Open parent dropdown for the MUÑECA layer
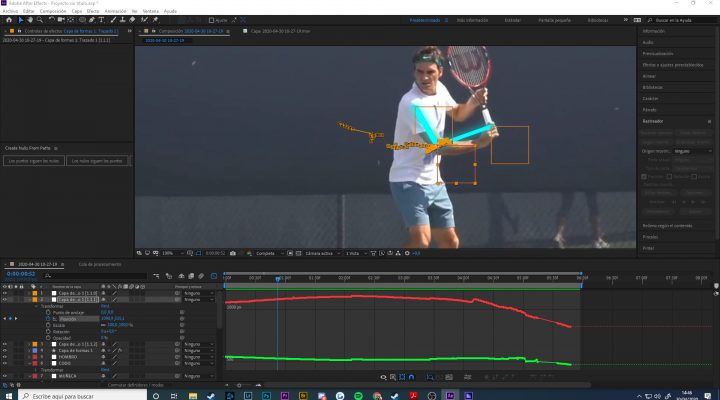This screenshot has height=400, width=720. click(x=198, y=376)
